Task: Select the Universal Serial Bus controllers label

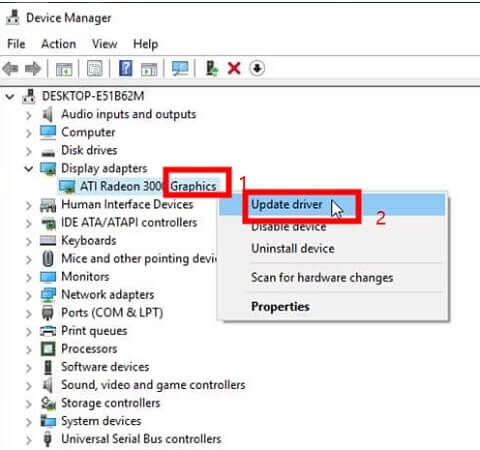Action: 141,439
